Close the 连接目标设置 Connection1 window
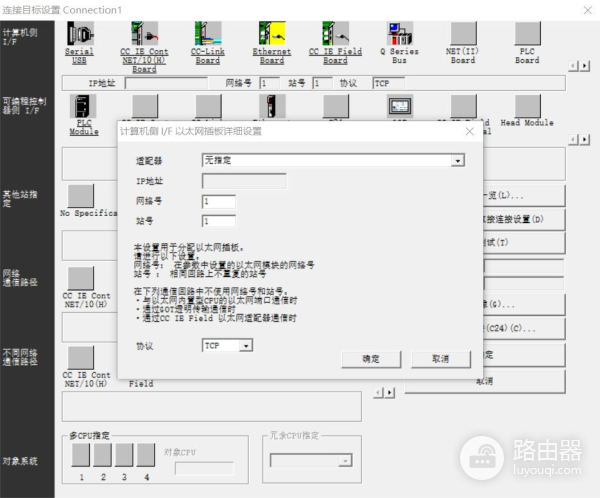Viewport: 600px width, 498px height. 587,10
